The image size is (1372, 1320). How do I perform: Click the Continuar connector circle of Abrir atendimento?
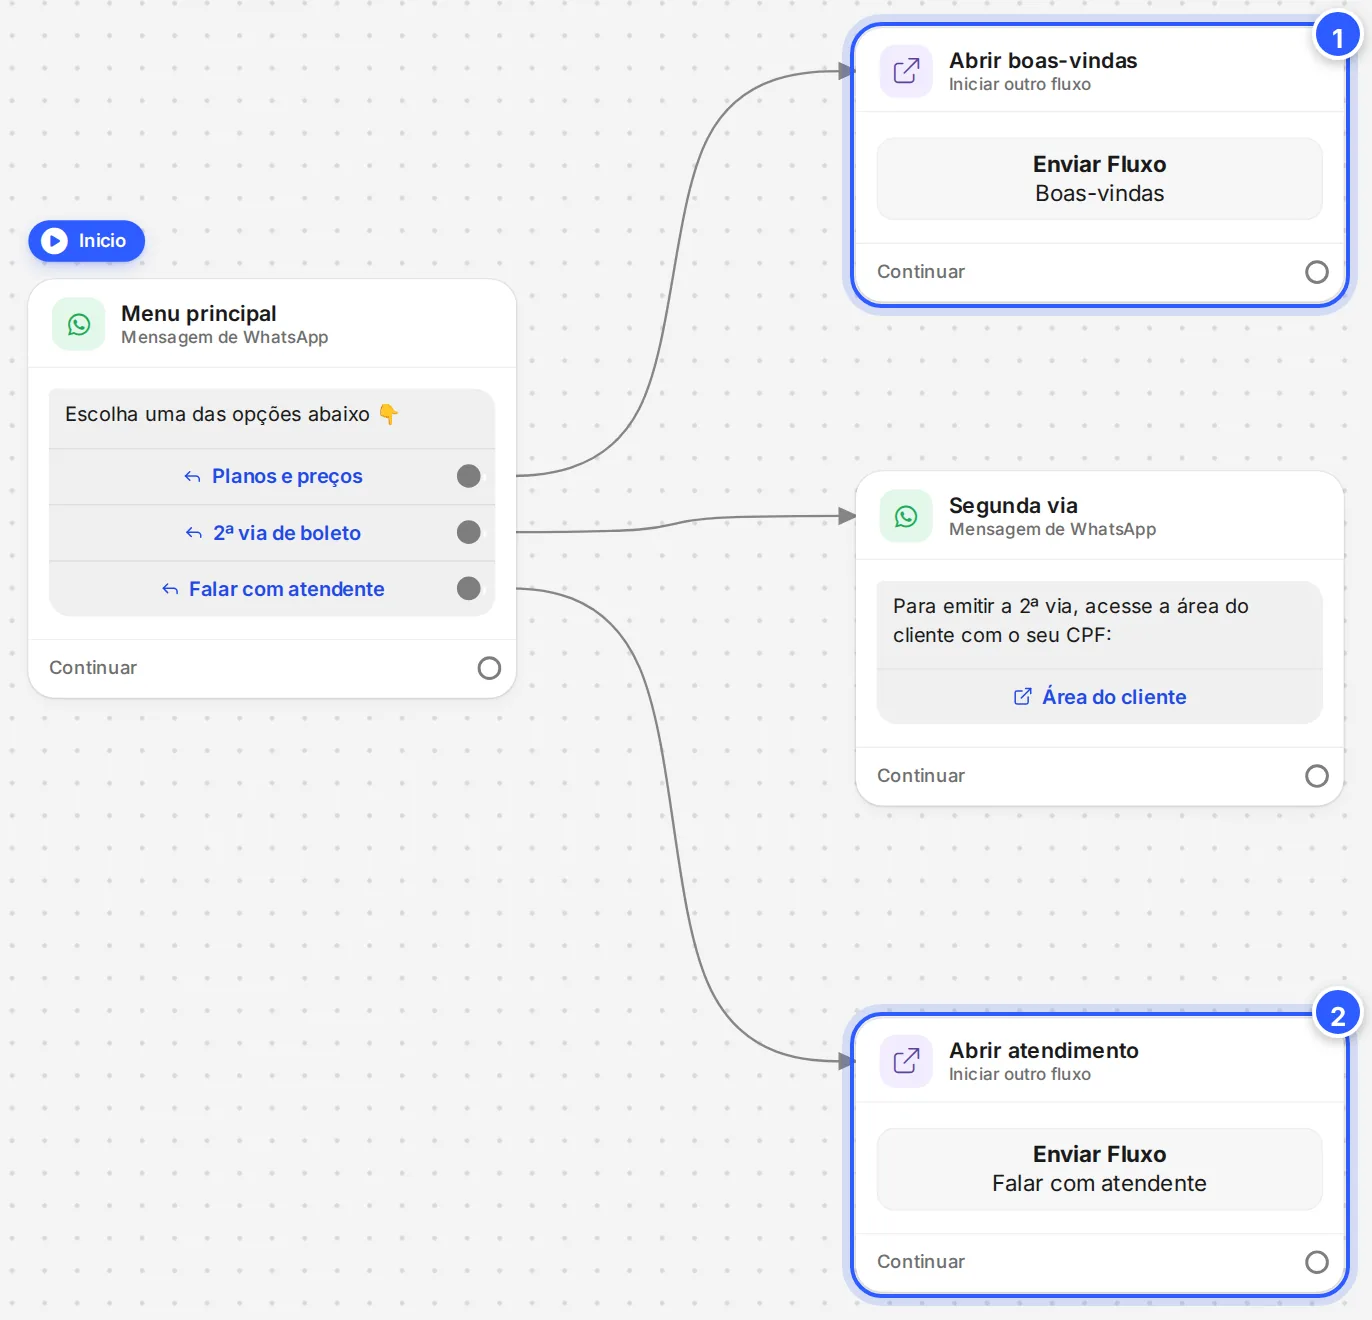coord(1317,1262)
